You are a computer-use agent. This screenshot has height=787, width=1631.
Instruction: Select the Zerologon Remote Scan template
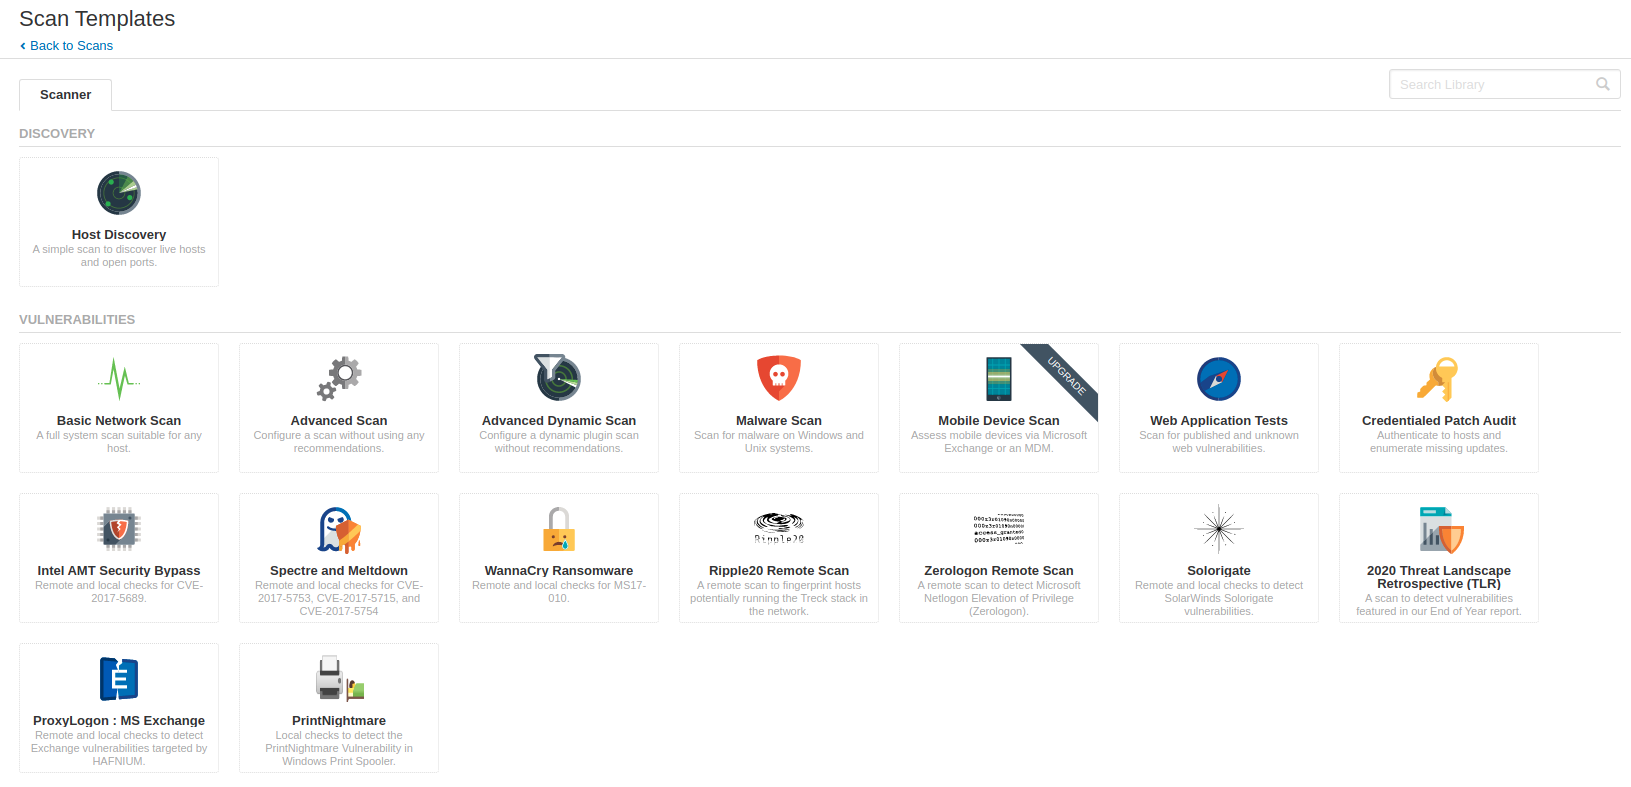[999, 558]
